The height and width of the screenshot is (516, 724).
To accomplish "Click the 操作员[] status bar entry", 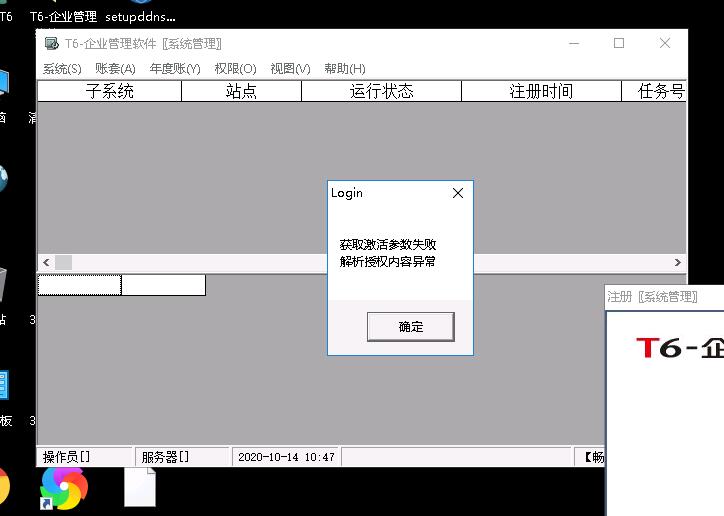I will click(84, 457).
